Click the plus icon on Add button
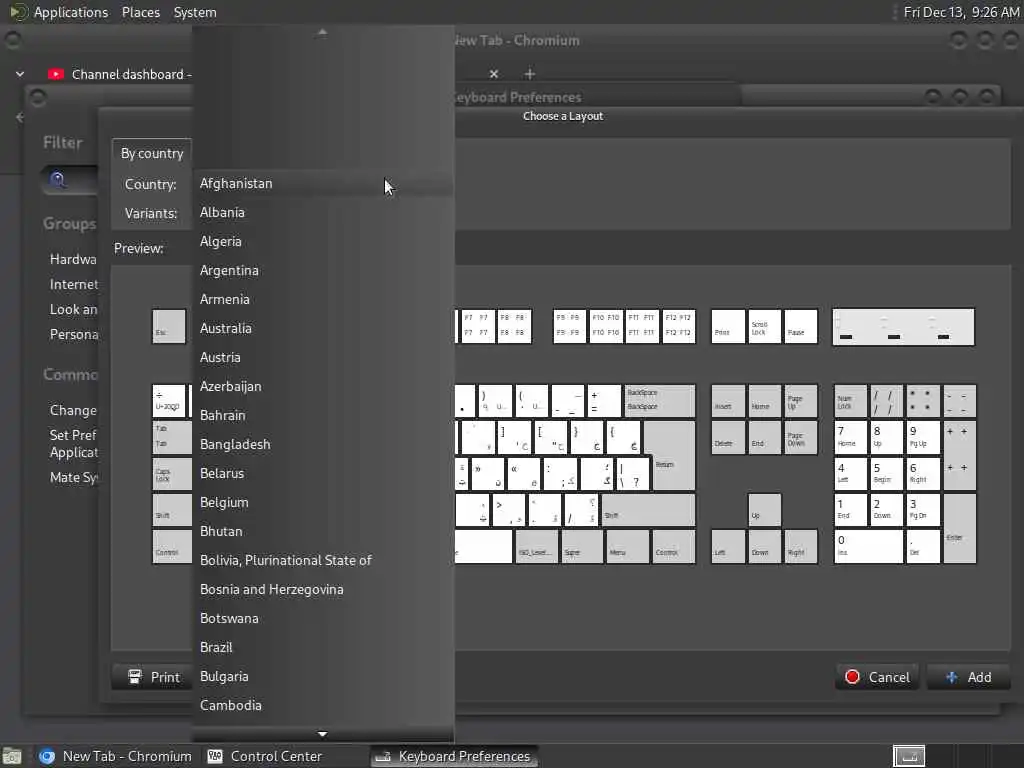 coord(952,677)
